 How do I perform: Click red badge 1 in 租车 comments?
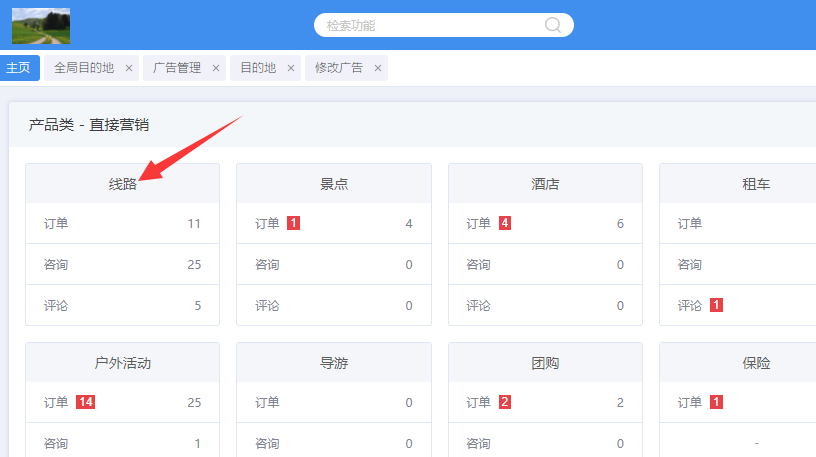[x=716, y=305]
